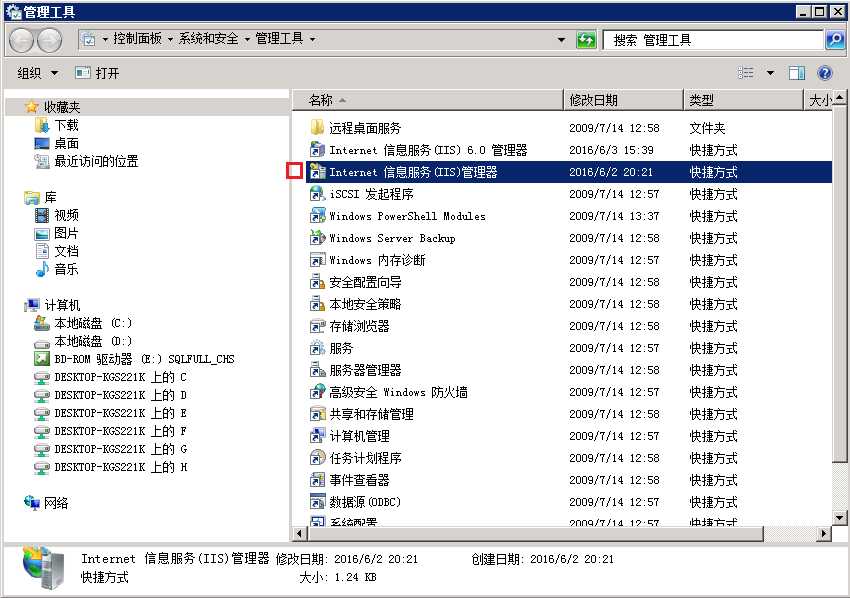The height and width of the screenshot is (598, 850).
Task: Click the vertical scrollbar down arrow
Action: point(839,518)
